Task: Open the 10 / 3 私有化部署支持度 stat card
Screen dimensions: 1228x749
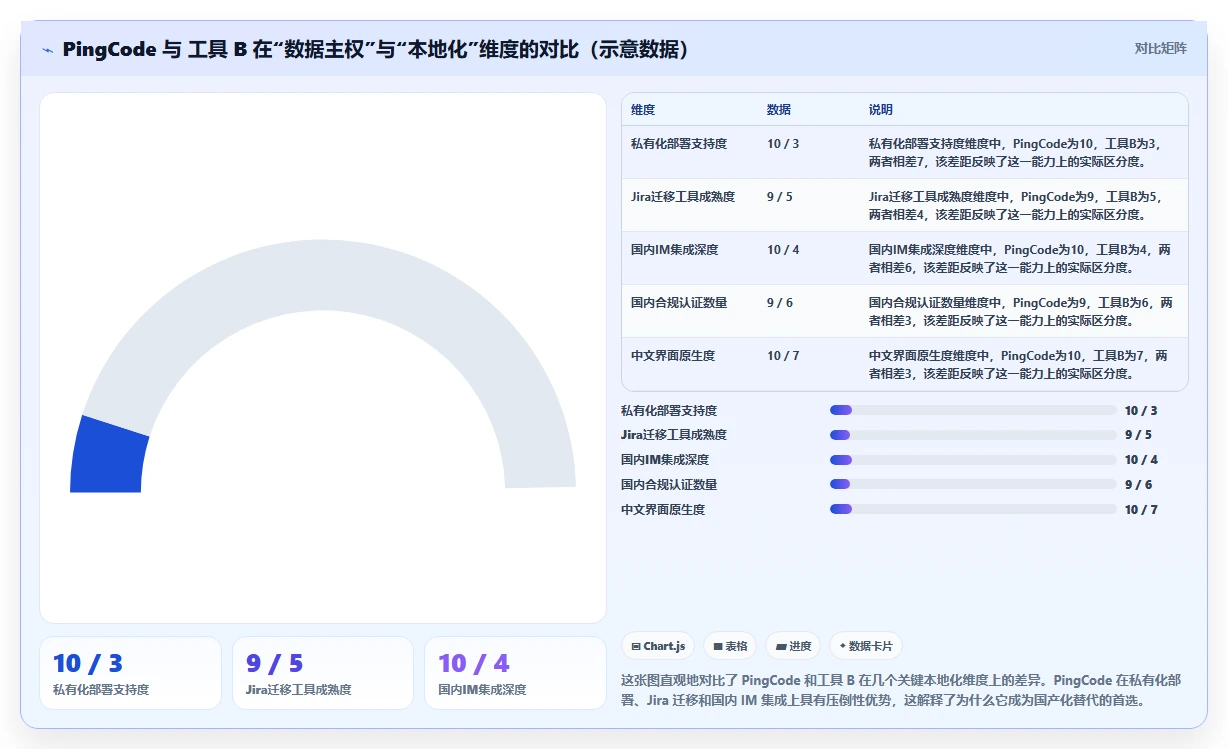Action: [x=131, y=673]
